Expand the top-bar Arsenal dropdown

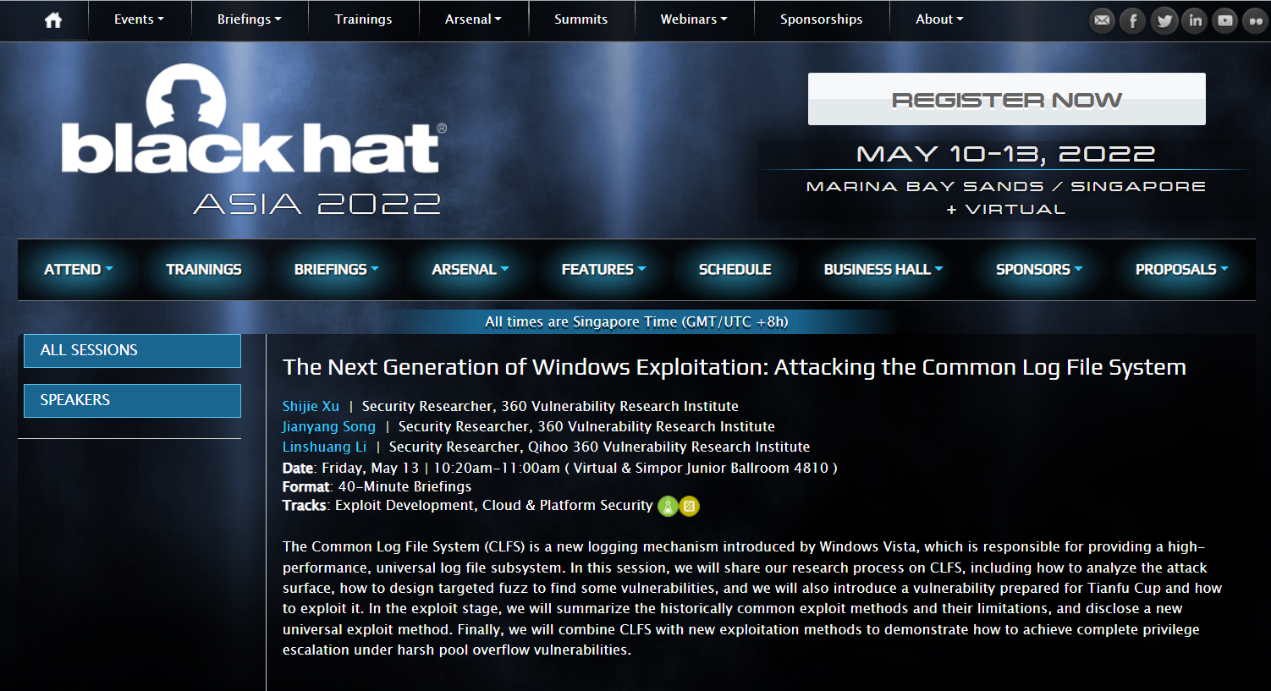473,19
